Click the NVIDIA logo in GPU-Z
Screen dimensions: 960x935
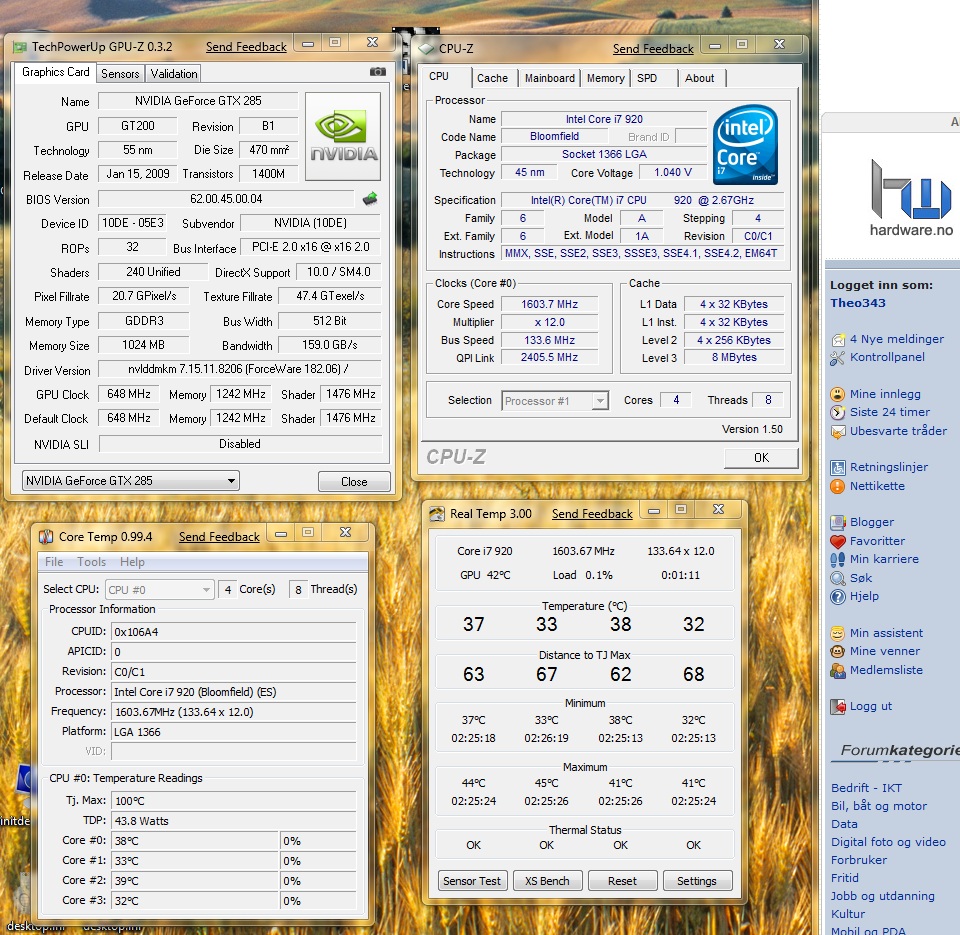pyautogui.click(x=343, y=136)
